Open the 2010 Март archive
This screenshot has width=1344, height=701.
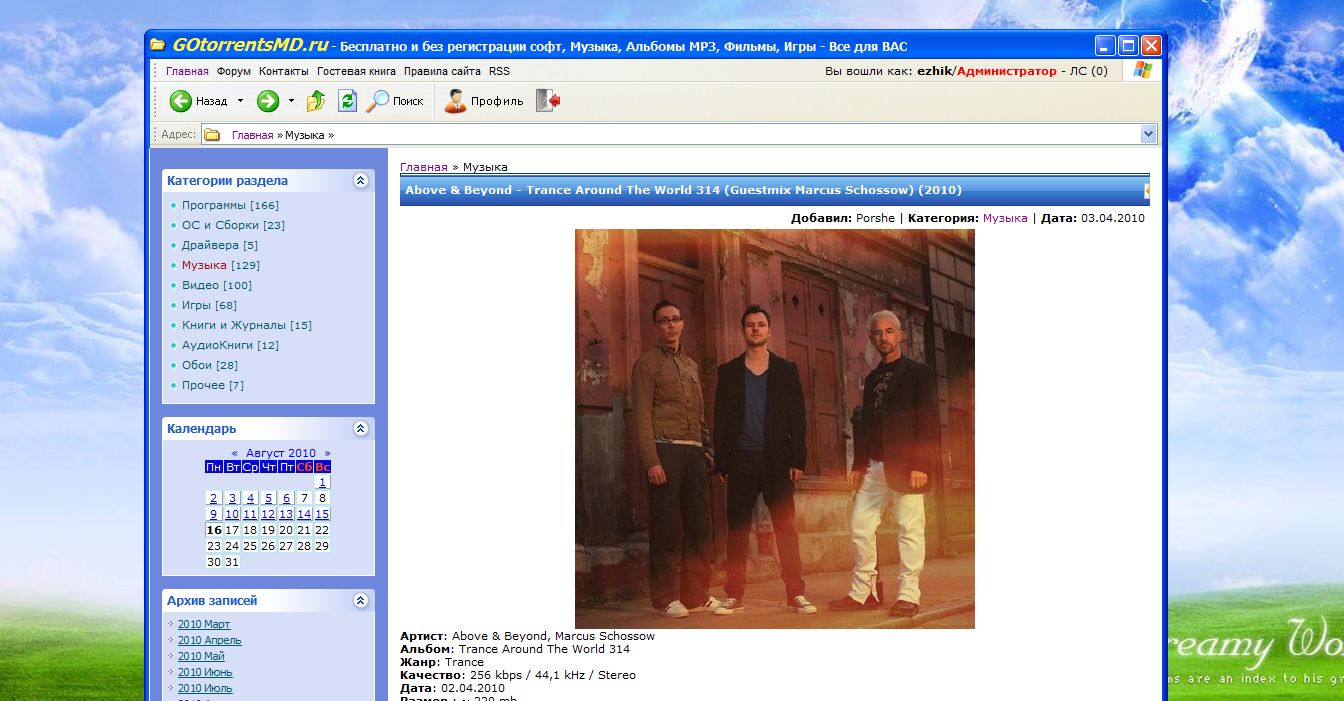tap(204, 624)
